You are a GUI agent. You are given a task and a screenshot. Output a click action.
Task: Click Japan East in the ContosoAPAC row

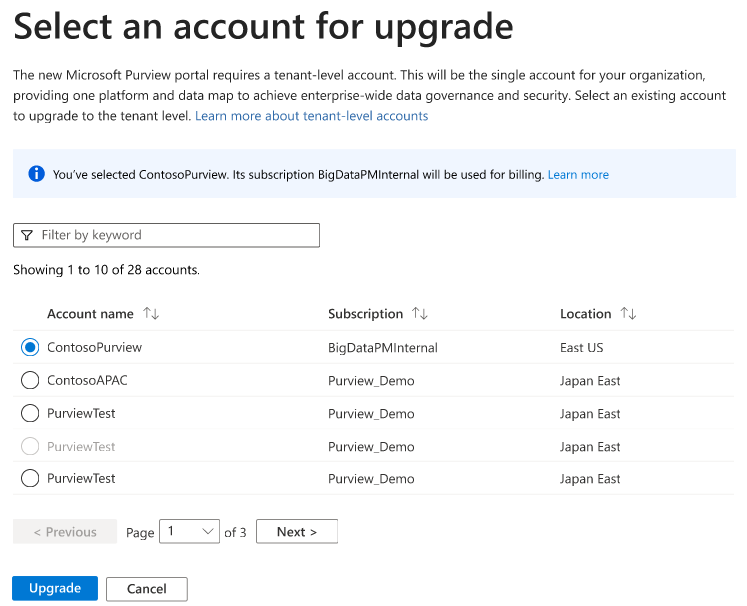pos(590,381)
